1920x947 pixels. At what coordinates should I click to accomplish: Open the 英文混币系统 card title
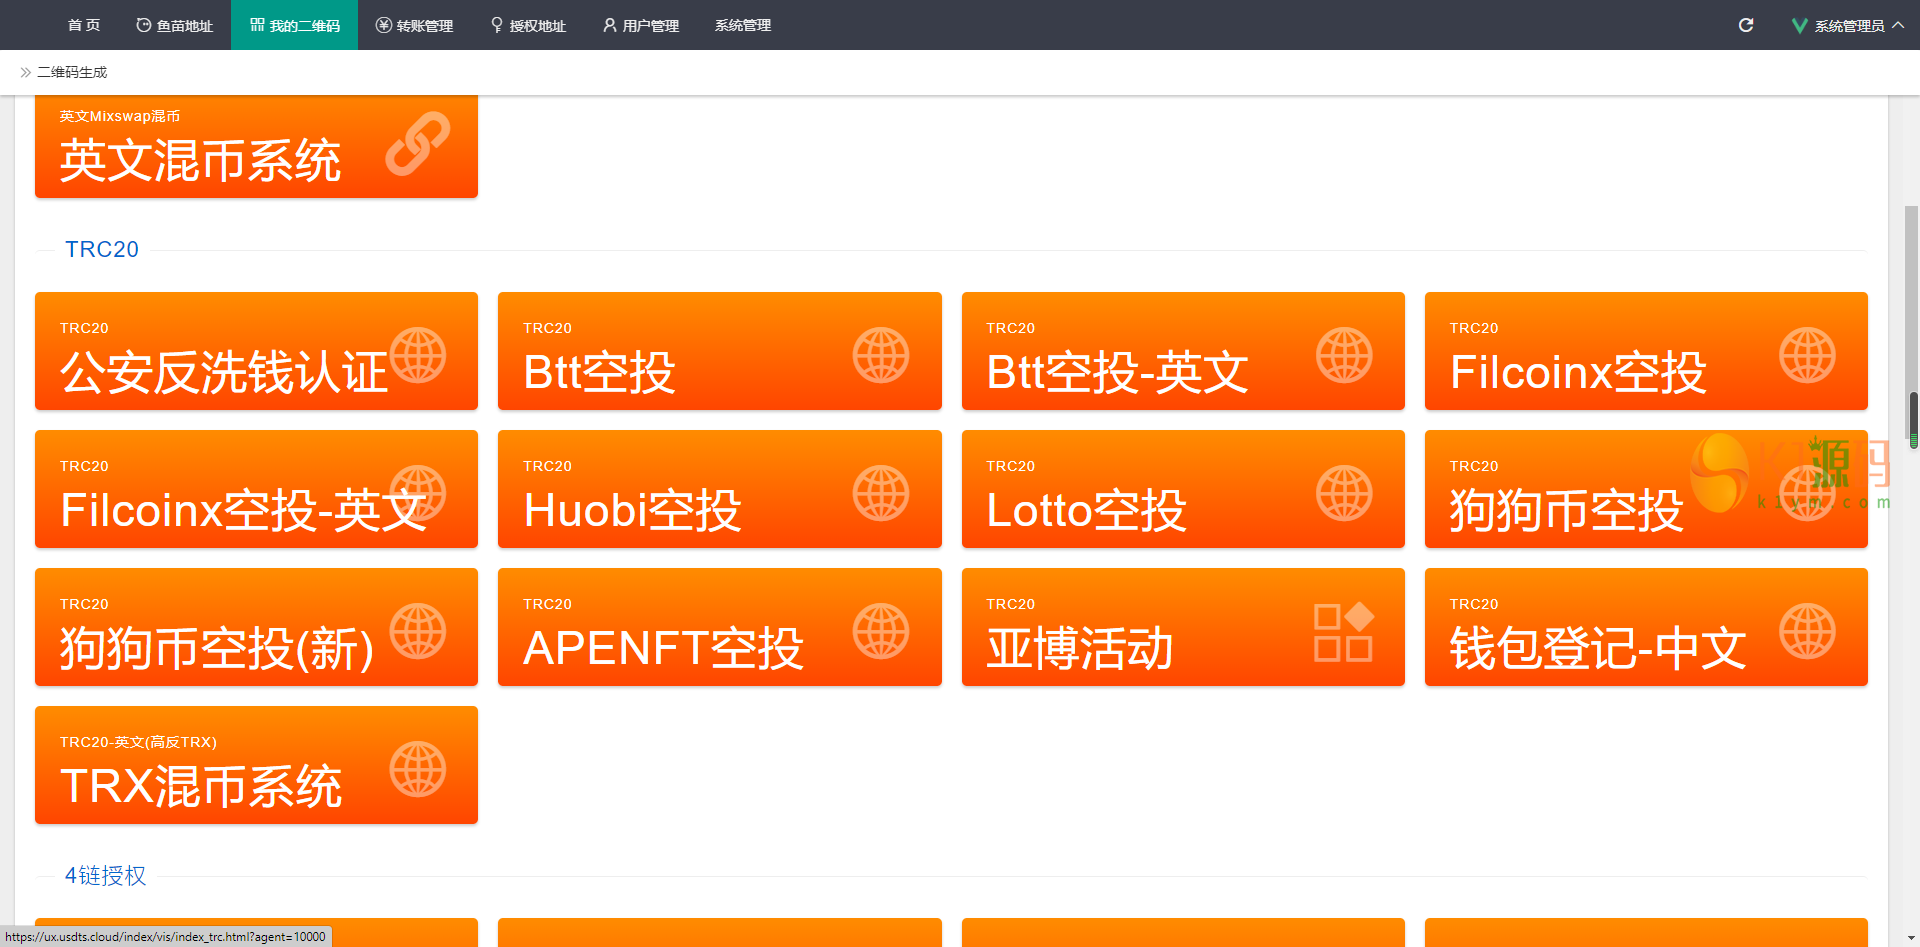pos(201,161)
